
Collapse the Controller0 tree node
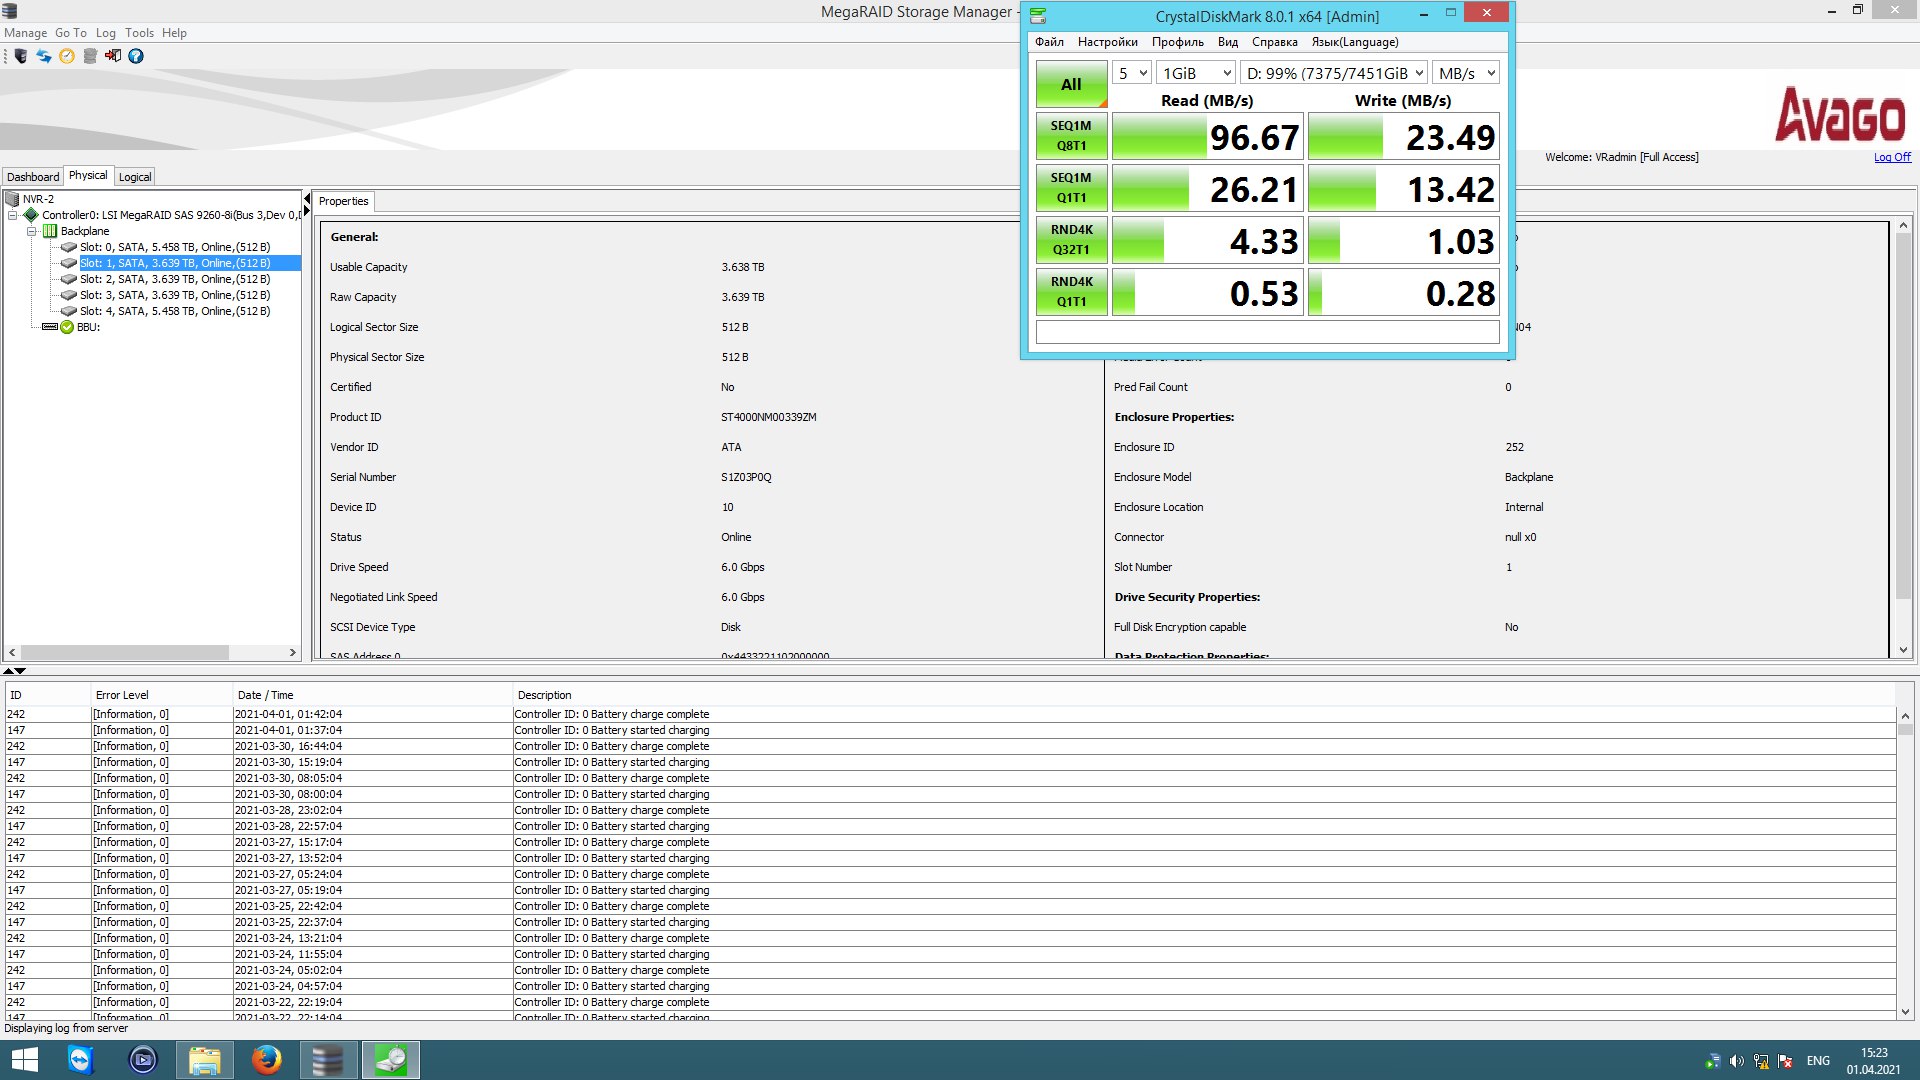pyautogui.click(x=12, y=215)
